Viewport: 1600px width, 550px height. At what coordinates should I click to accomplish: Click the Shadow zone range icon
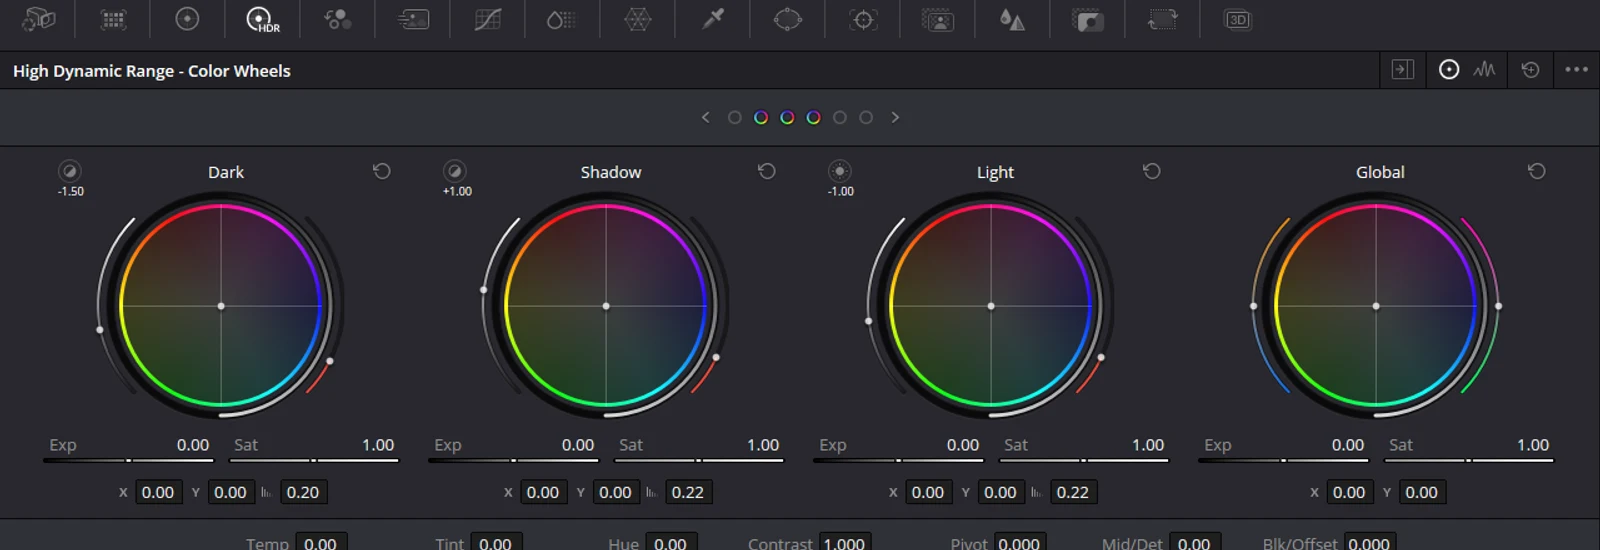tap(454, 171)
